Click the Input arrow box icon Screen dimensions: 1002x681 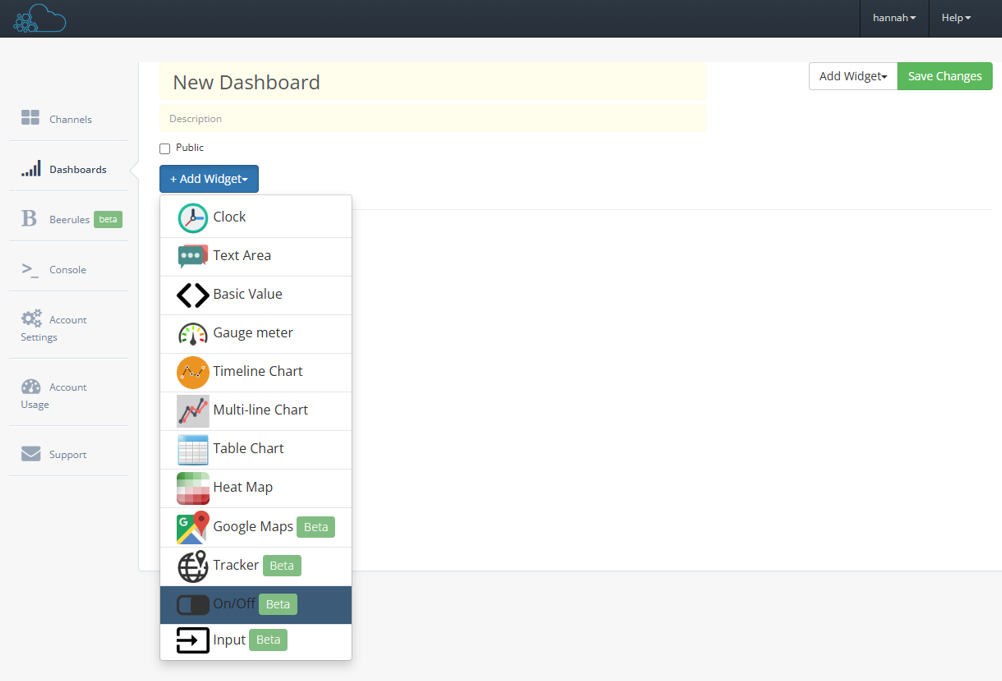click(x=192, y=640)
